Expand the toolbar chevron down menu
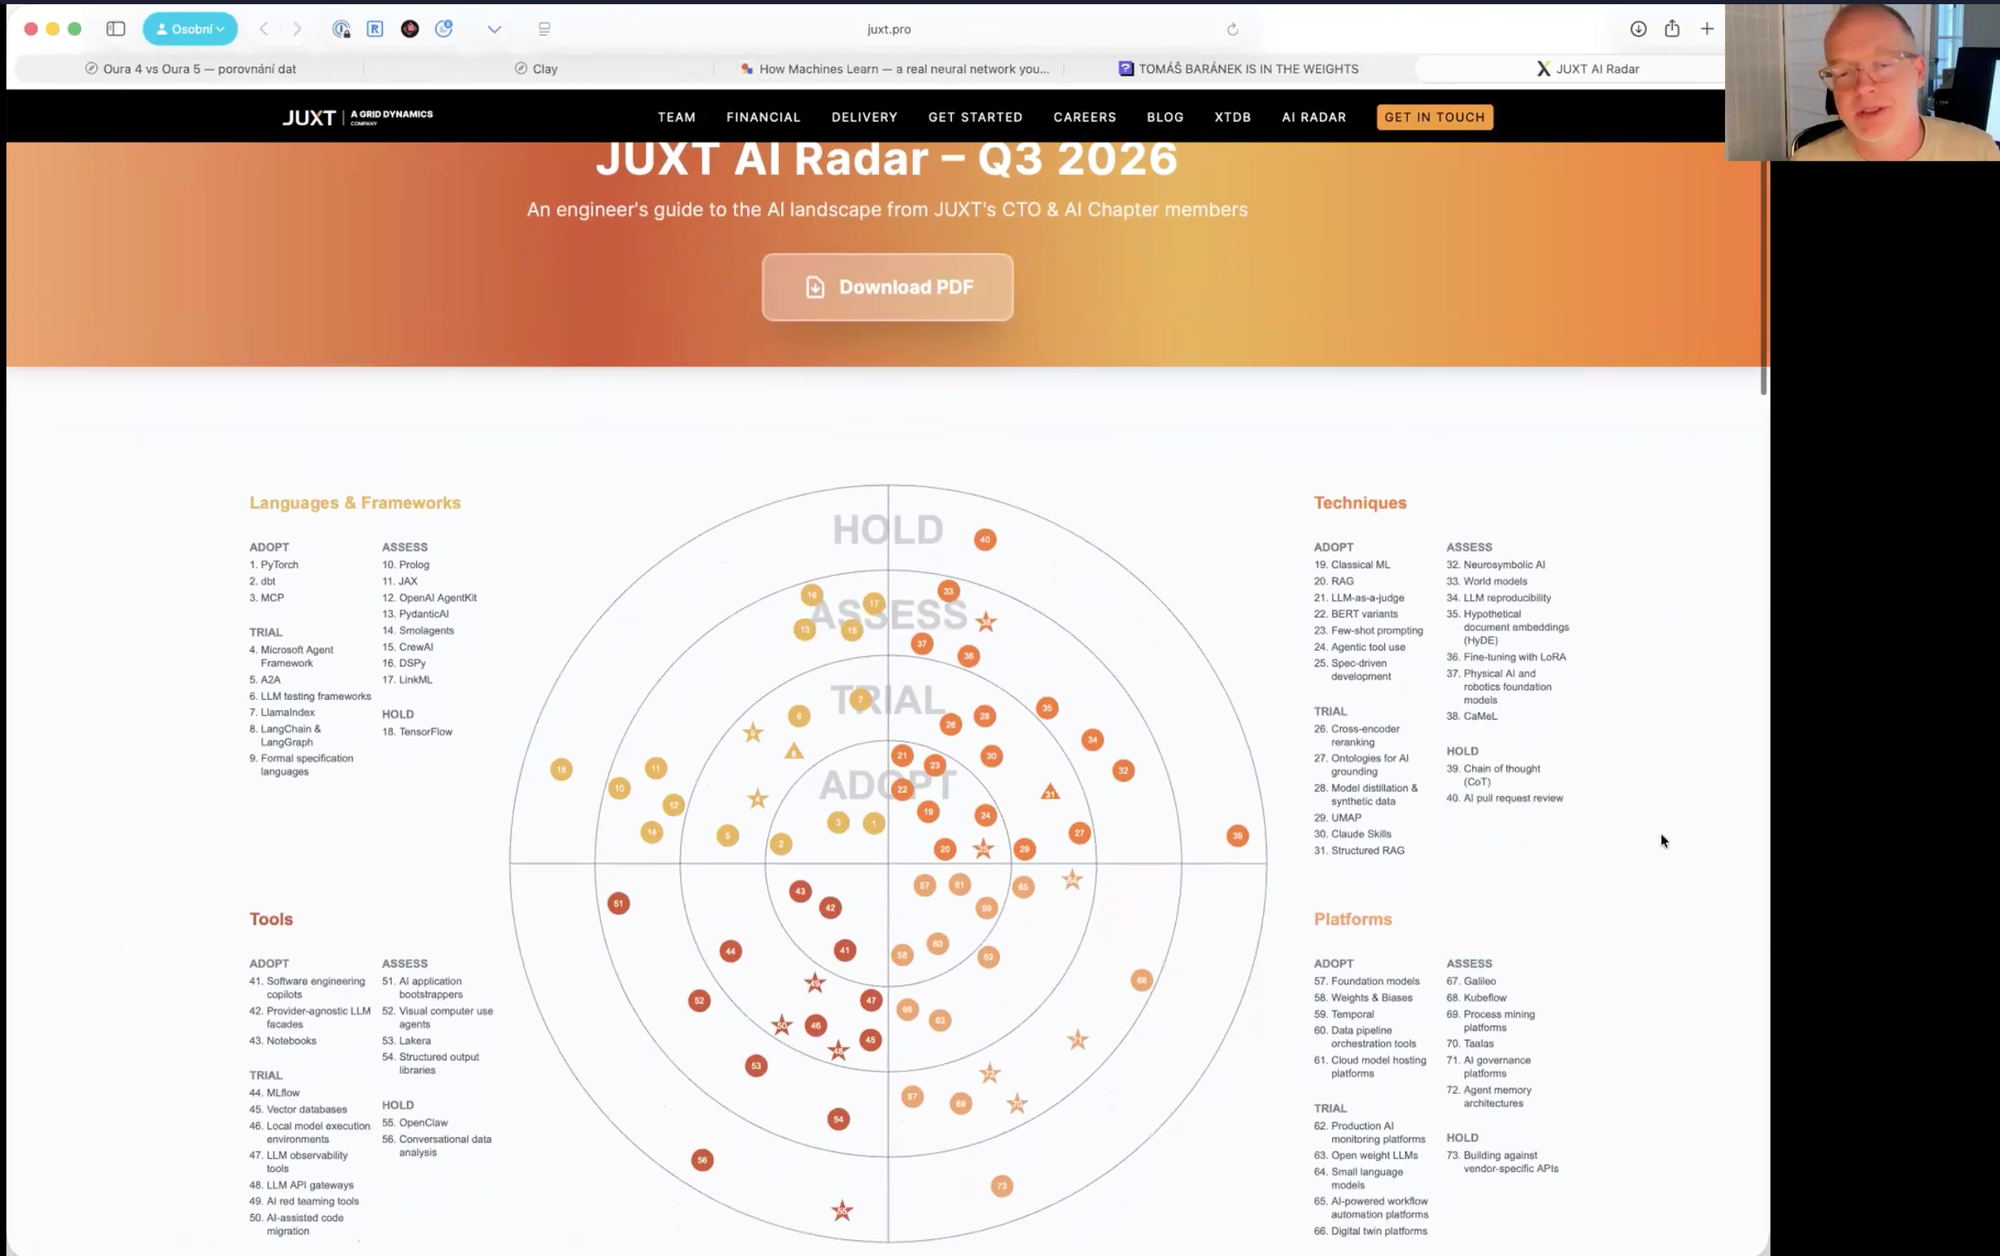 click(x=494, y=29)
